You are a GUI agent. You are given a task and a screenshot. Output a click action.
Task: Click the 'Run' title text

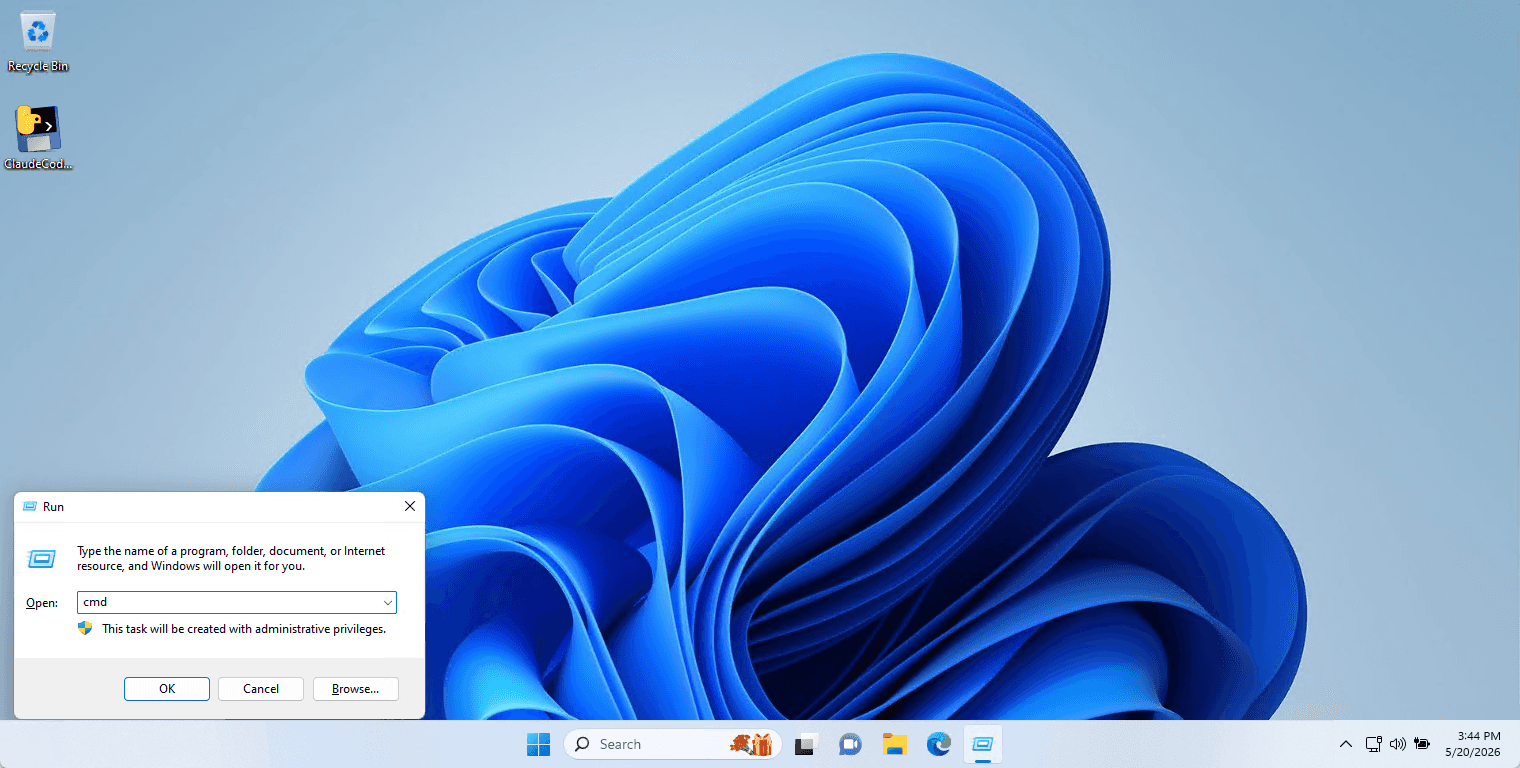point(53,507)
